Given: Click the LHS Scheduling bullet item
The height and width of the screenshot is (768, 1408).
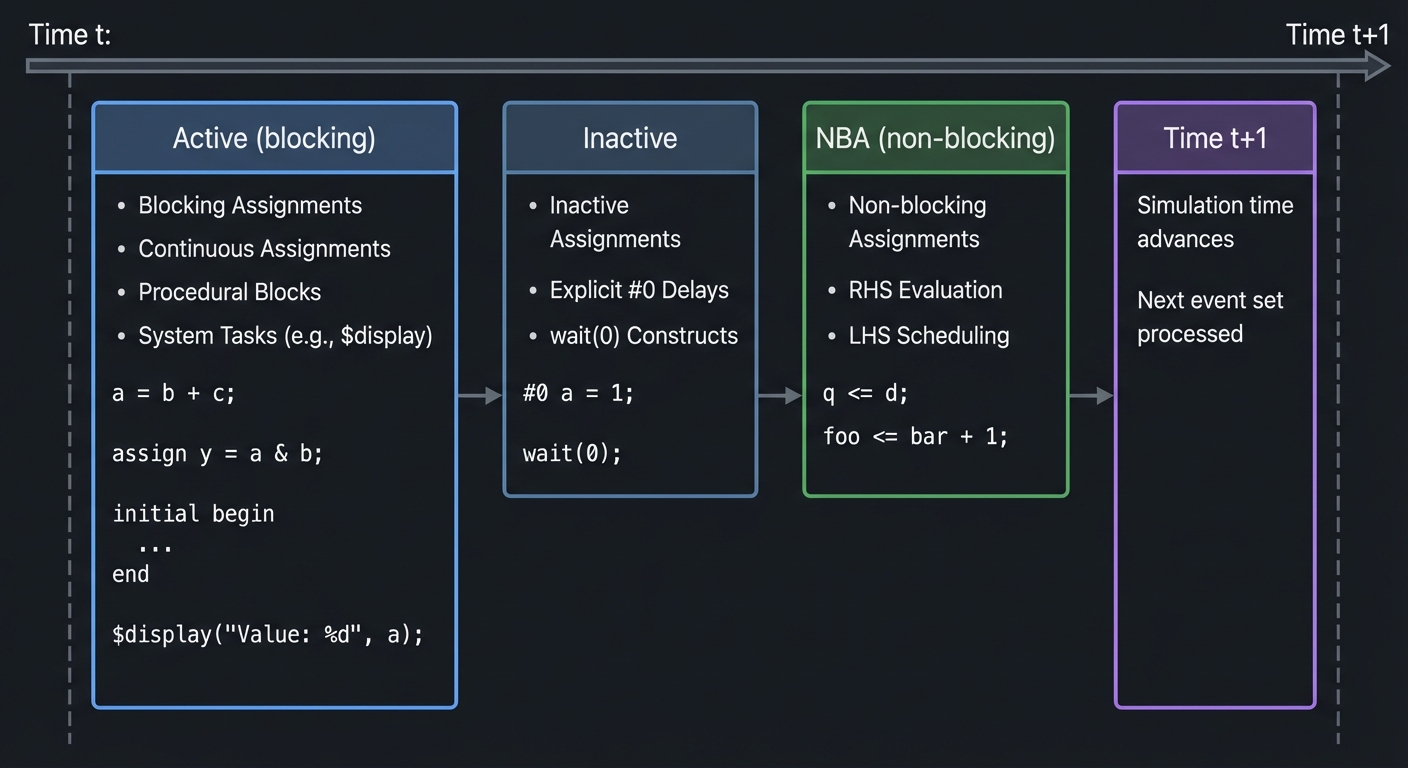Looking at the screenshot, I should point(831,336).
